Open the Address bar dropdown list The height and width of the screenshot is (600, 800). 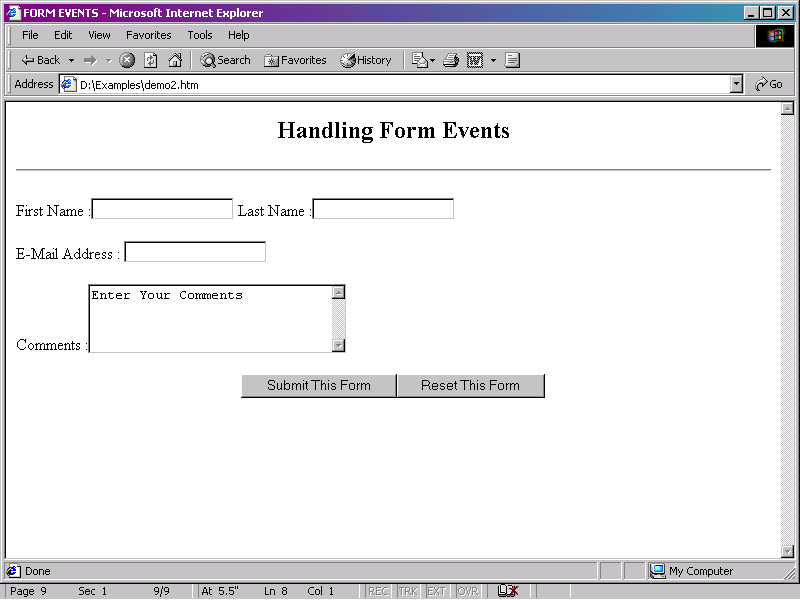coord(737,85)
